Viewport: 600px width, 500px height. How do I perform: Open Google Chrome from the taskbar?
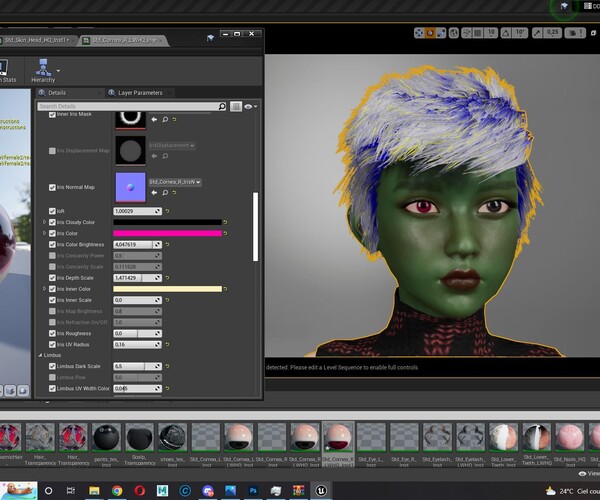117,490
